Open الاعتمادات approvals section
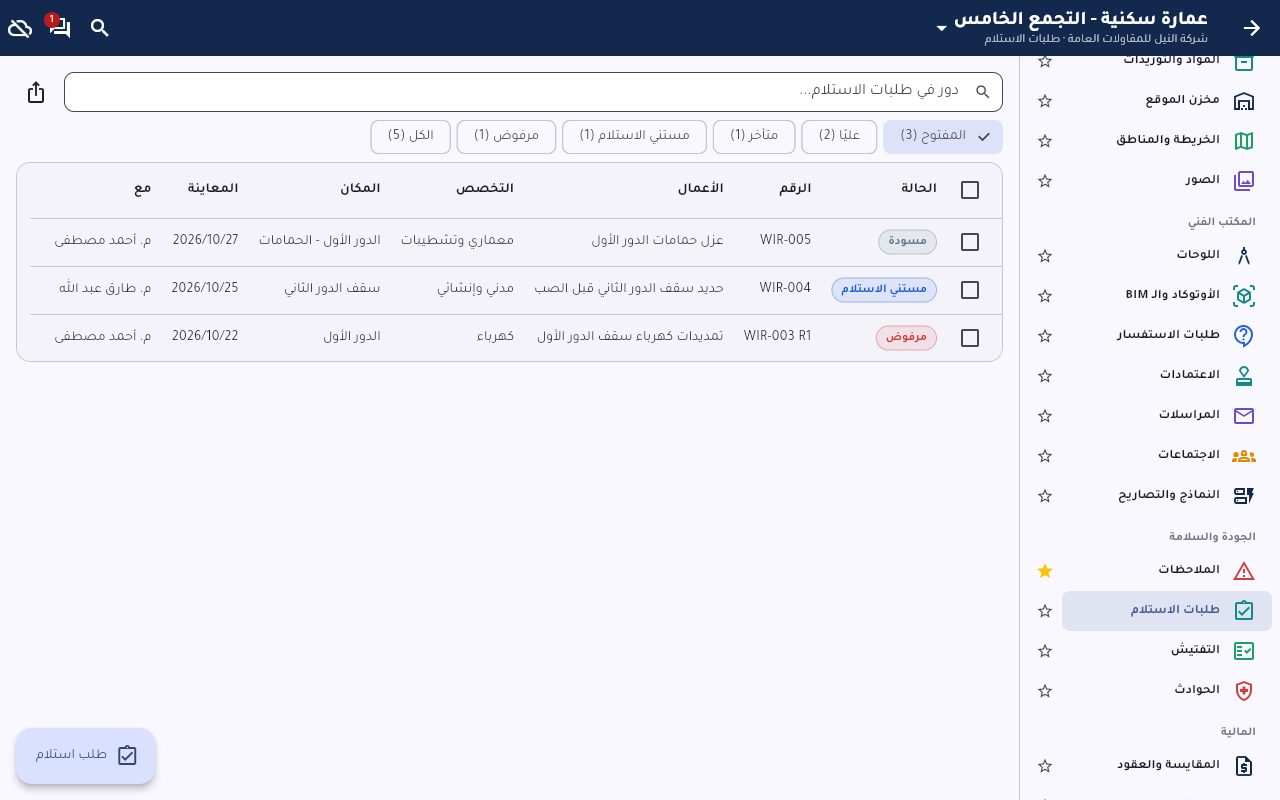 coord(1167,376)
